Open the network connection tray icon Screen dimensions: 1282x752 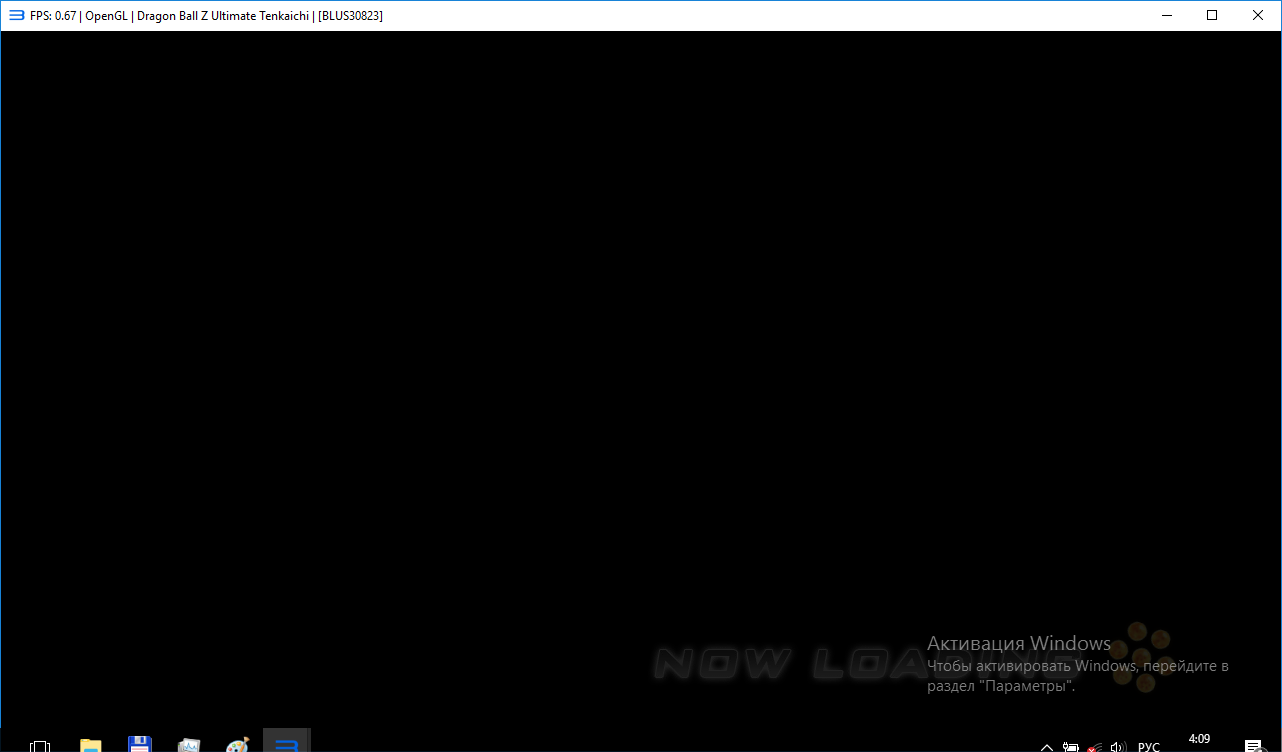click(1095, 747)
